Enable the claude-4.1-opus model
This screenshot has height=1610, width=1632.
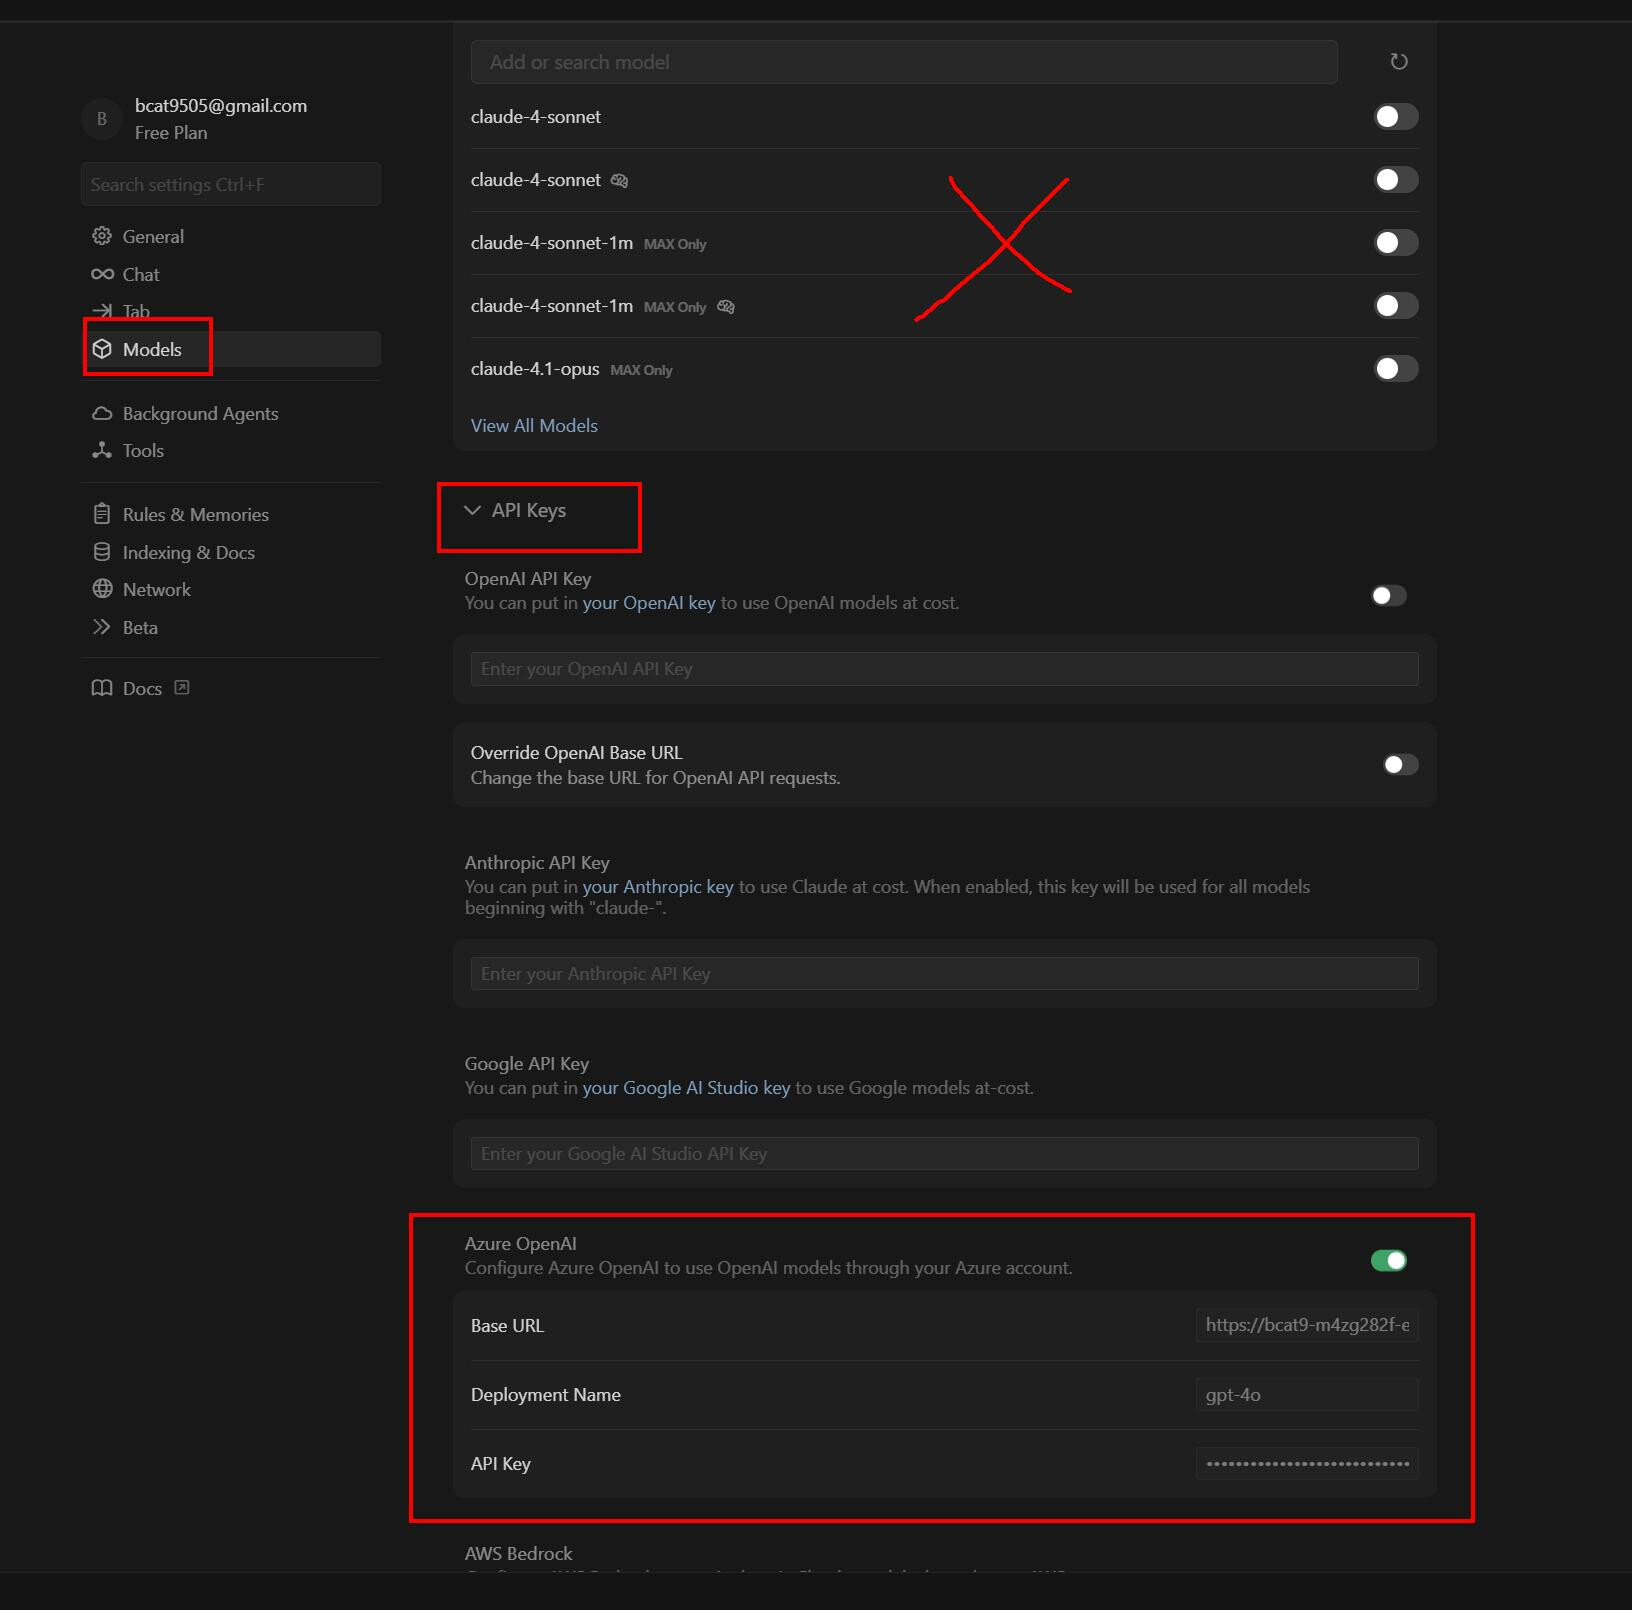coord(1396,369)
